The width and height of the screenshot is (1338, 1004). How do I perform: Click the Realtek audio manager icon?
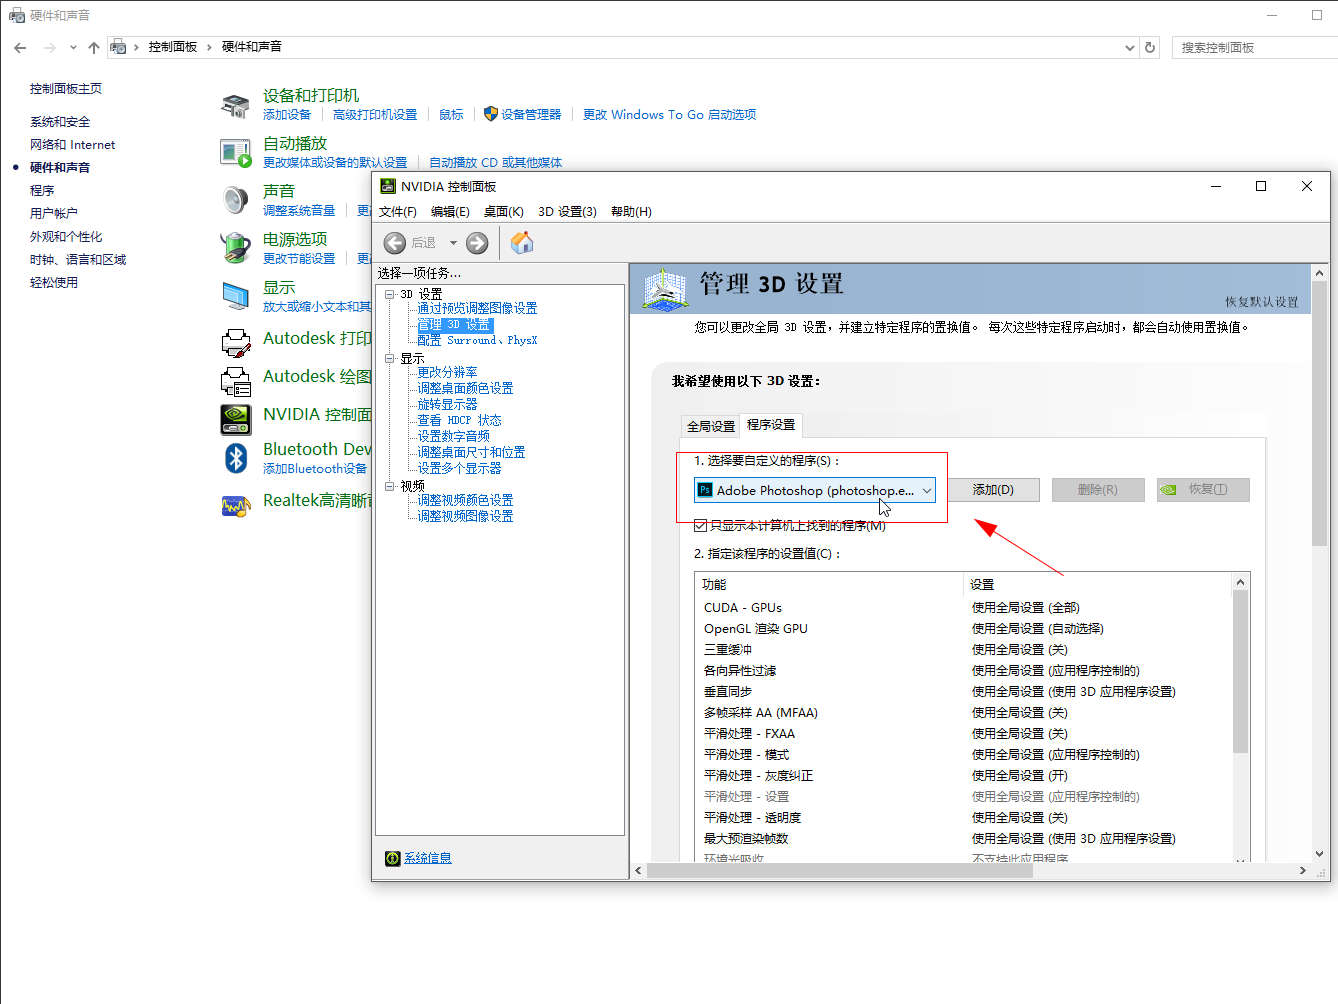point(235,506)
